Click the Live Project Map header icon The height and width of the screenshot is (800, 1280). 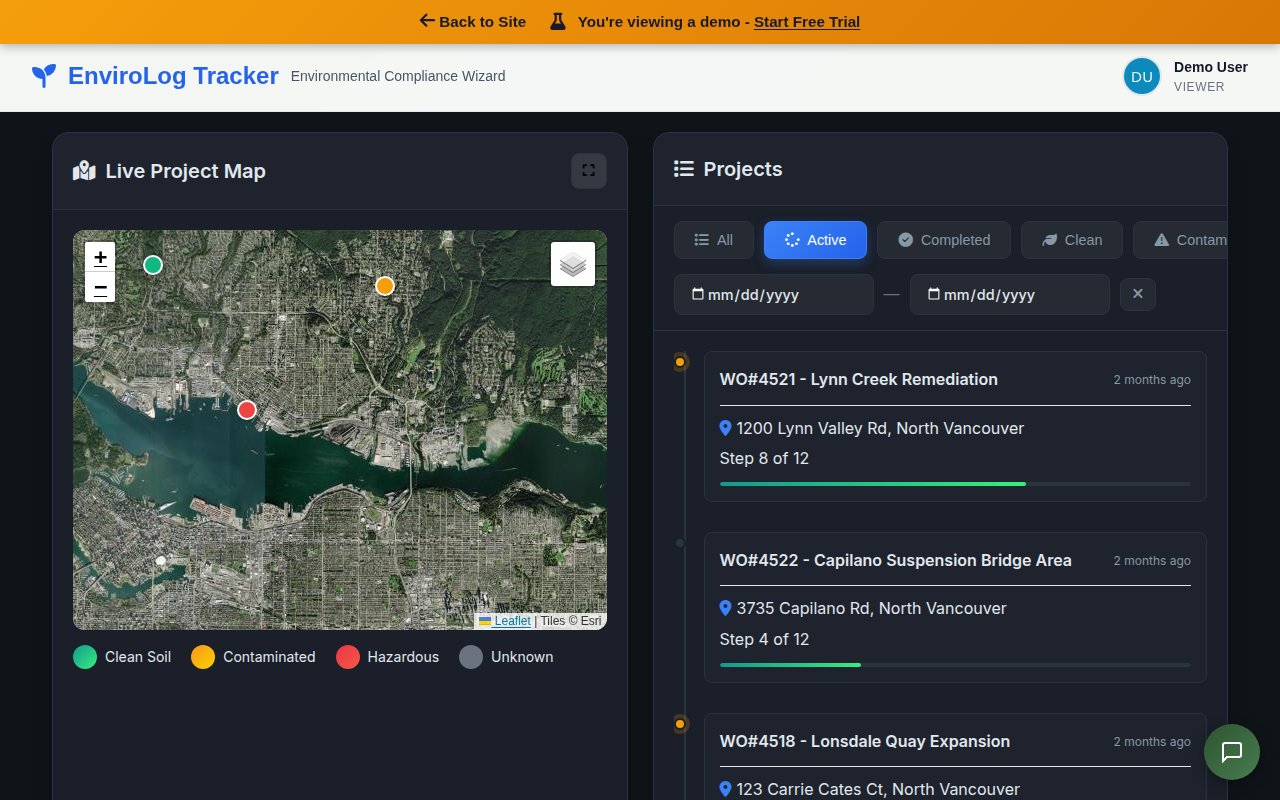[84, 171]
